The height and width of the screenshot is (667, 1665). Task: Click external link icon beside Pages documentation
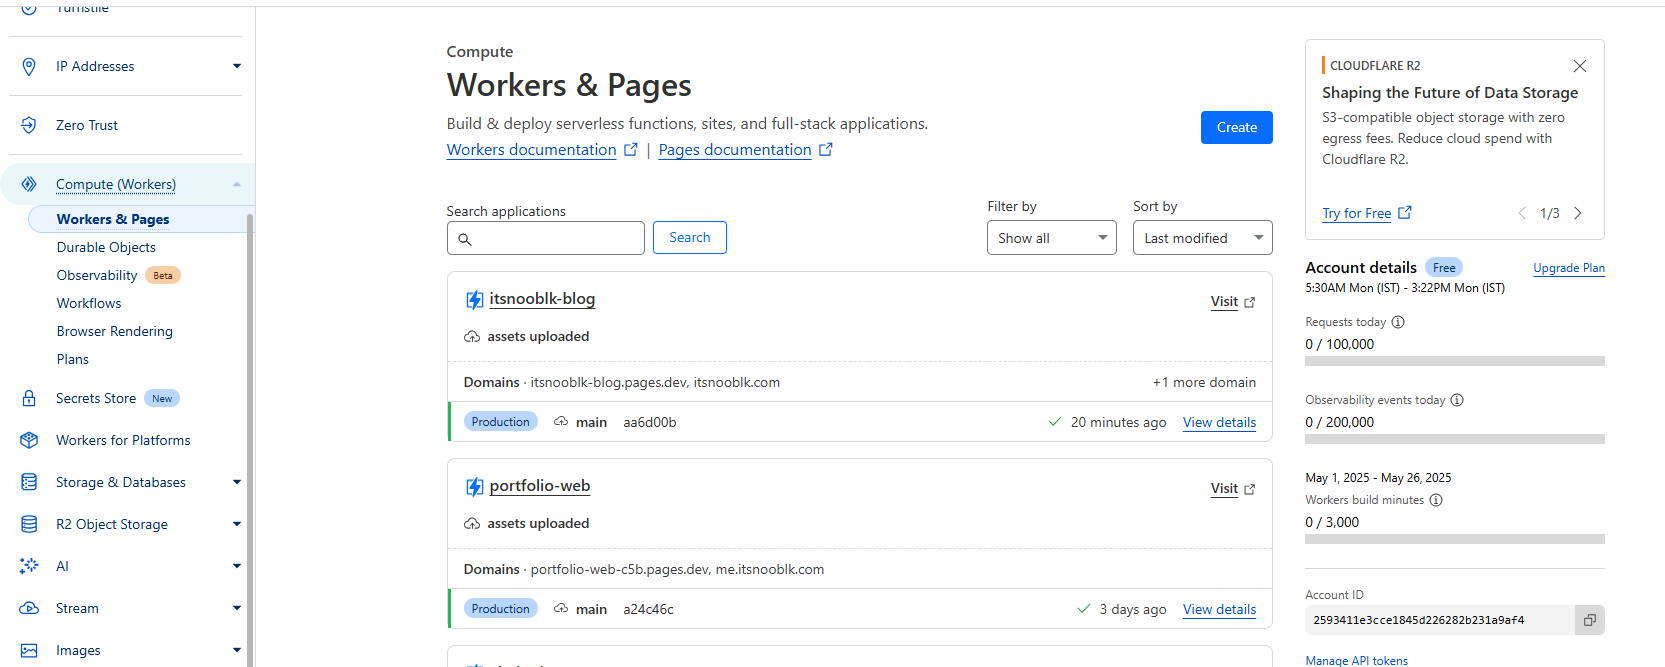tap(826, 149)
